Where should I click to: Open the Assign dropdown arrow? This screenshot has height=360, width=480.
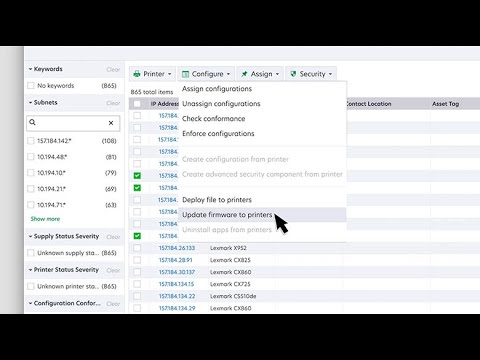click(277, 74)
